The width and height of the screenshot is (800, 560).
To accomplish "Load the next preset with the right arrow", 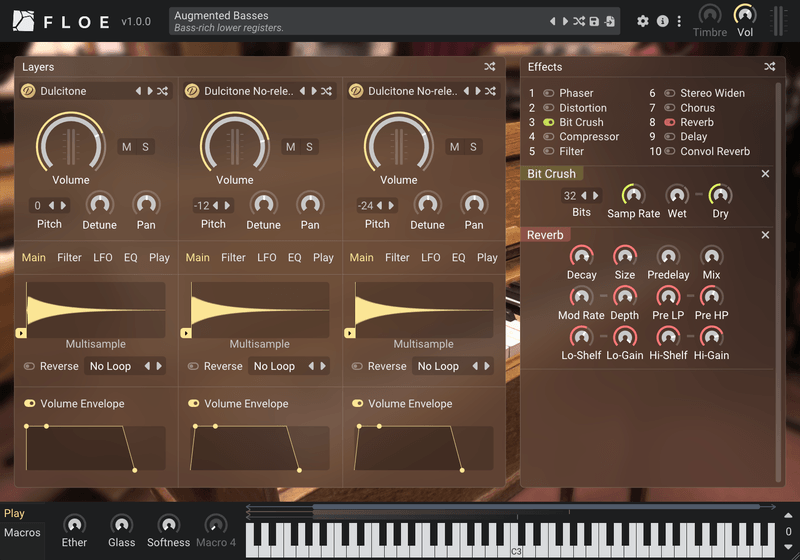I will 565,21.
